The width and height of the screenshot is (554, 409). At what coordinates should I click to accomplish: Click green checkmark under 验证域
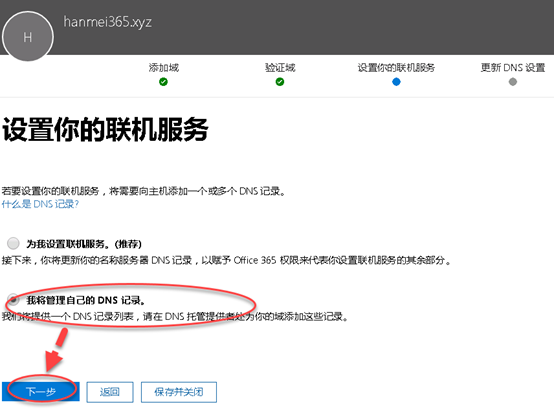pos(280,82)
